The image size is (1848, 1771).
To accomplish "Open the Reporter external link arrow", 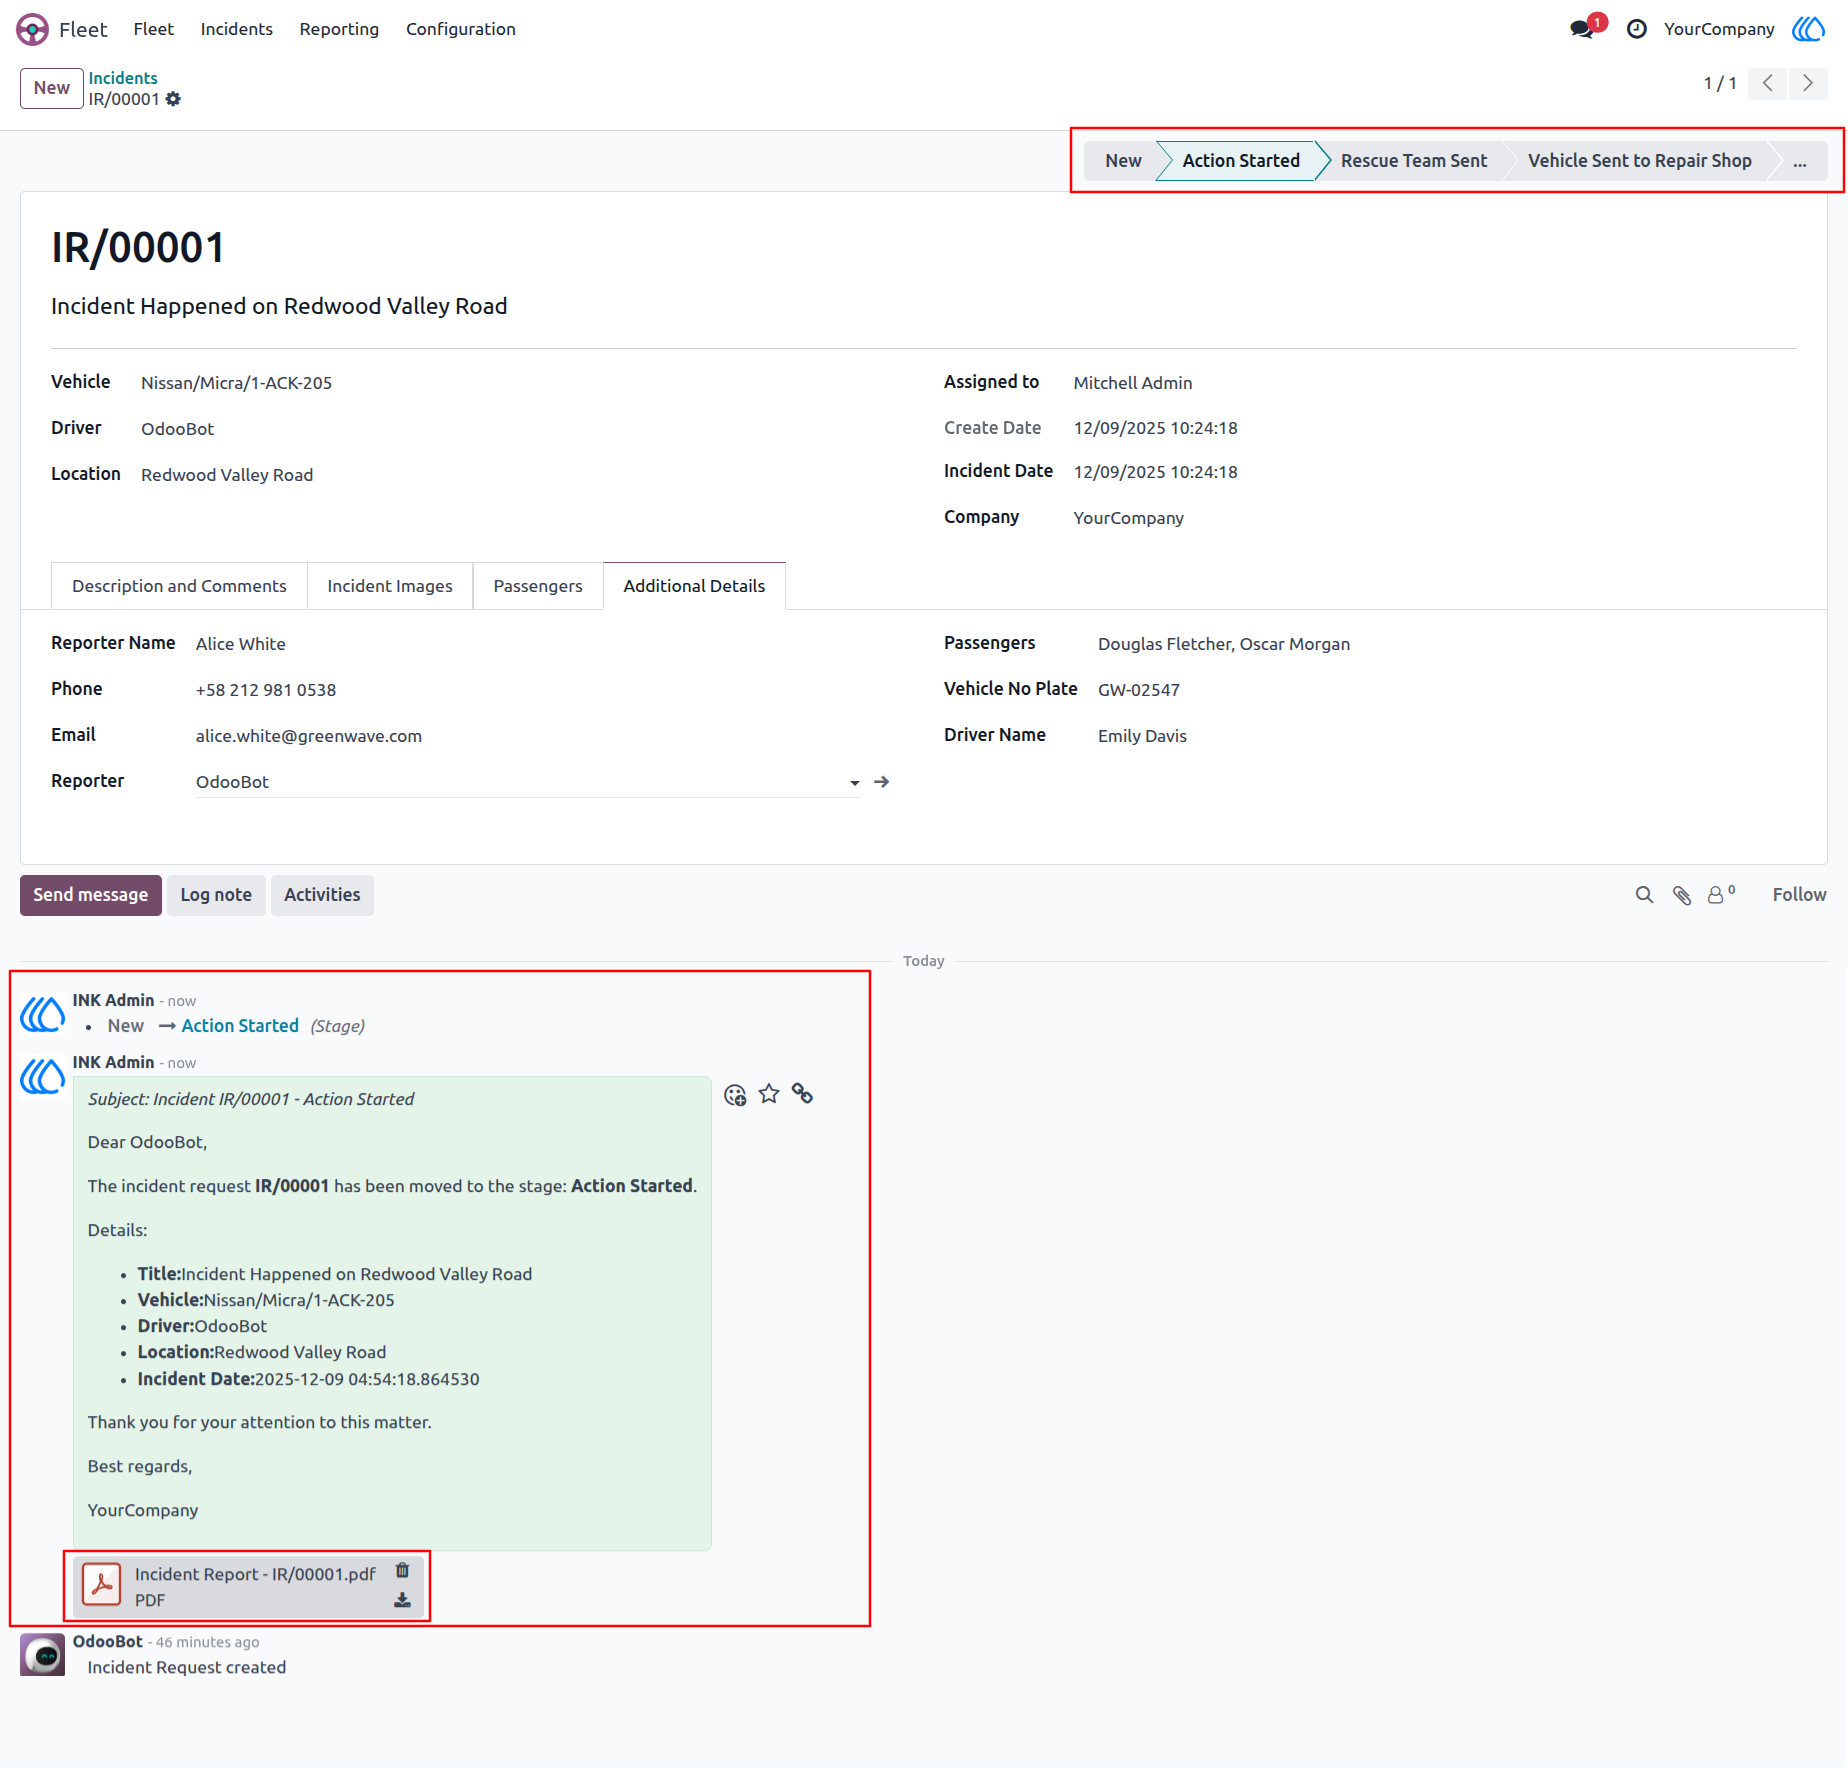I will 881,782.
